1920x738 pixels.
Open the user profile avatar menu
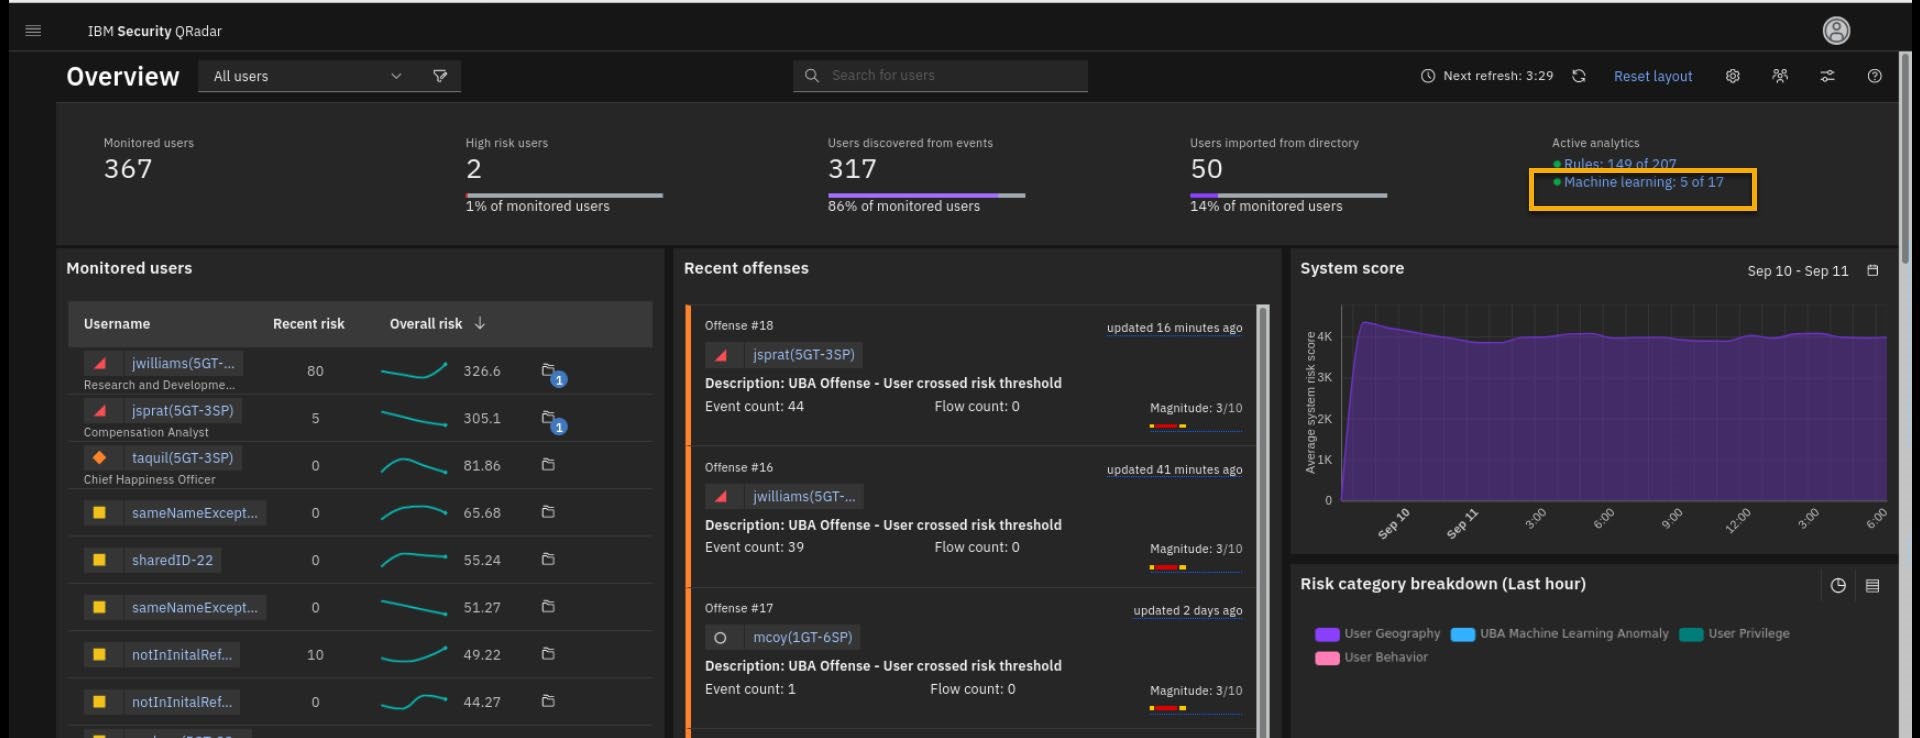[x=1836, y=31]
